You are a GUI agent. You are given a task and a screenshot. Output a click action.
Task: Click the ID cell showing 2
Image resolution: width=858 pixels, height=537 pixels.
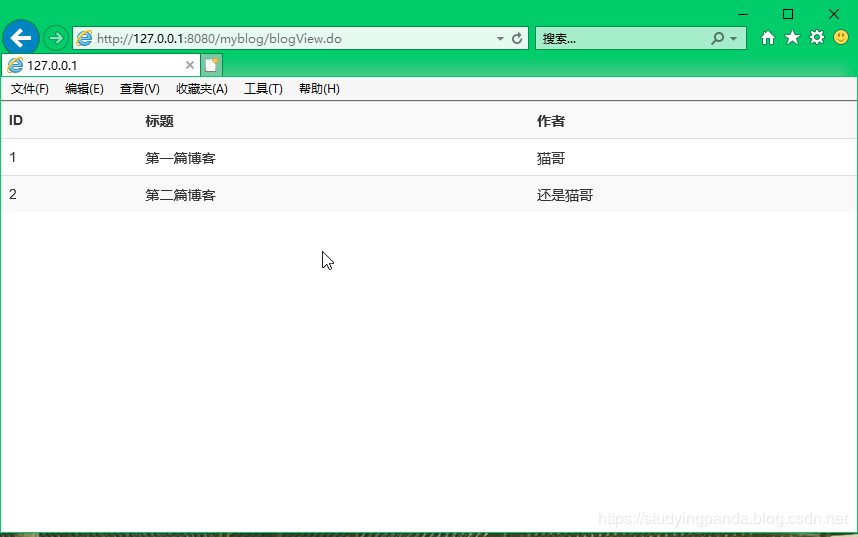[x=13, y=194]
